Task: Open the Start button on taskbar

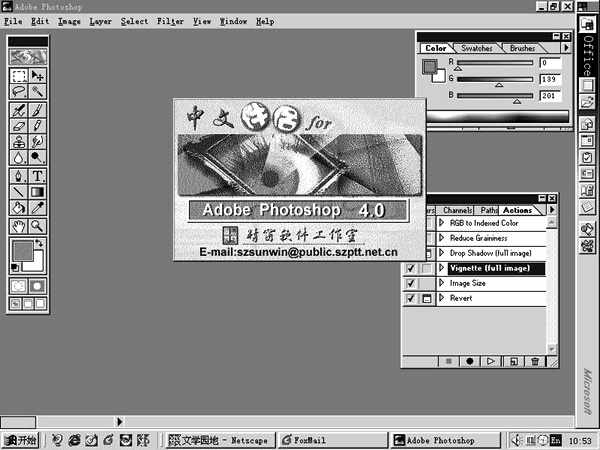Action: click(20, 440)
